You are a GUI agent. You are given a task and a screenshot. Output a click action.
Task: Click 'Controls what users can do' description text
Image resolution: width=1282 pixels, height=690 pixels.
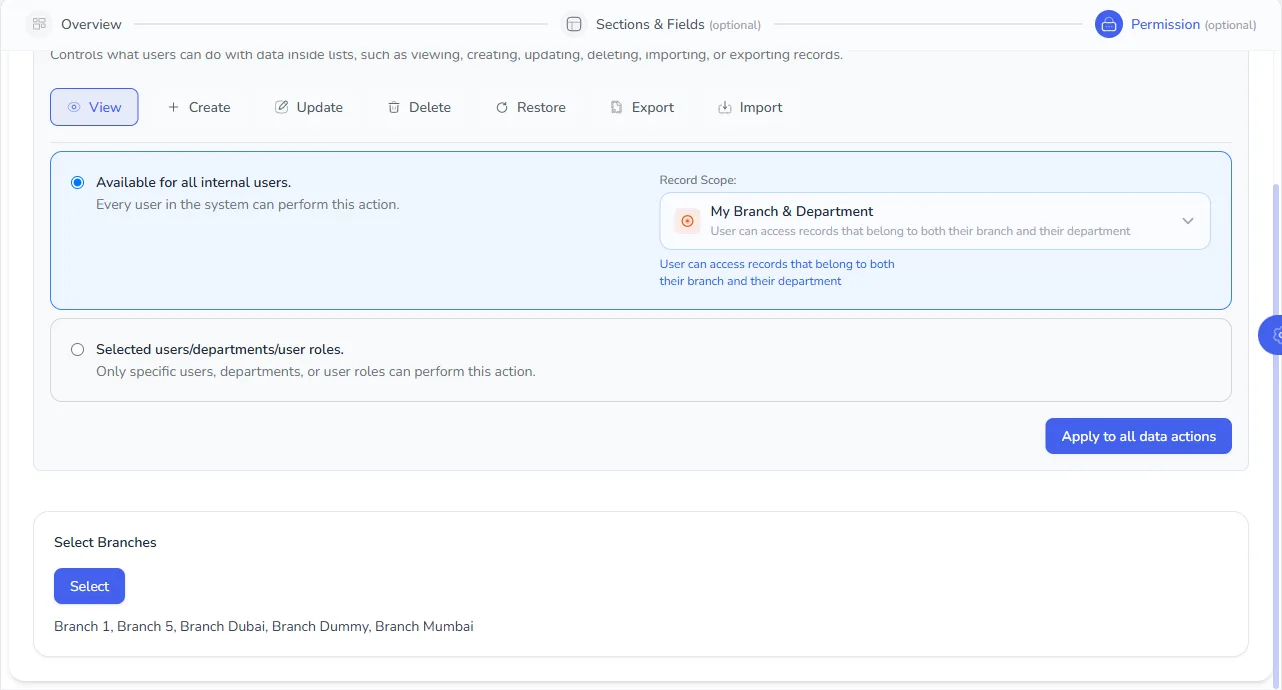tap(446, 55)
